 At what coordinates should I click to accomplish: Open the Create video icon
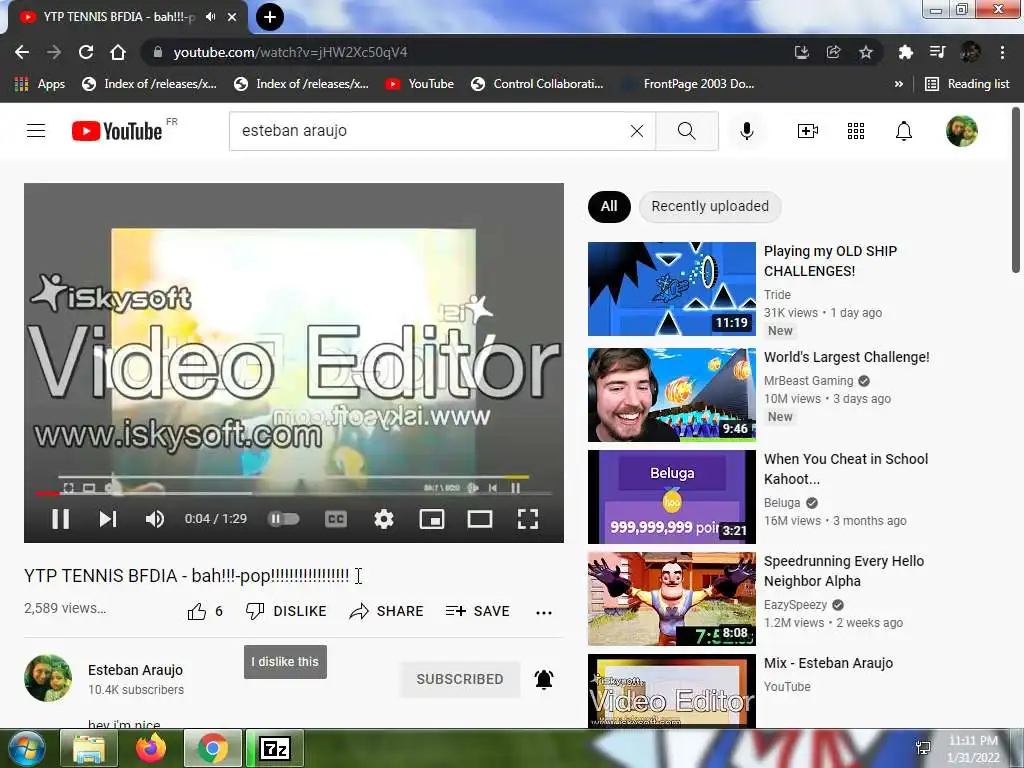[808, 131]
